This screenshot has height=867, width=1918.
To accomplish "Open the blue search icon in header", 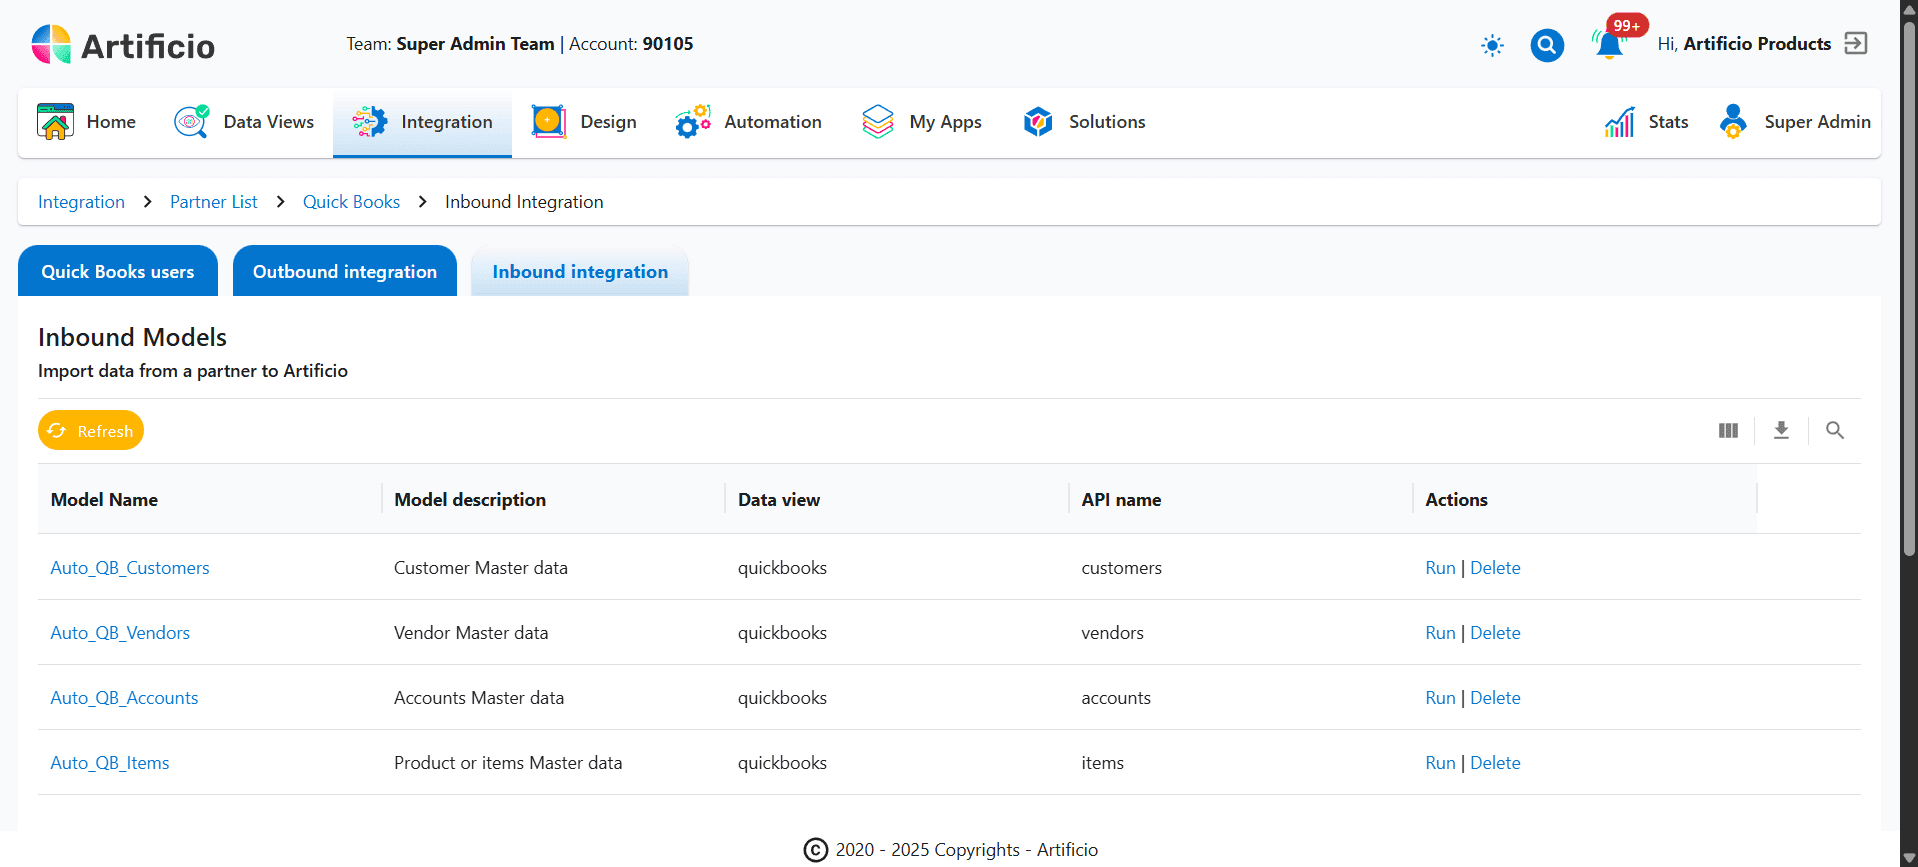I will (1546, 45).
